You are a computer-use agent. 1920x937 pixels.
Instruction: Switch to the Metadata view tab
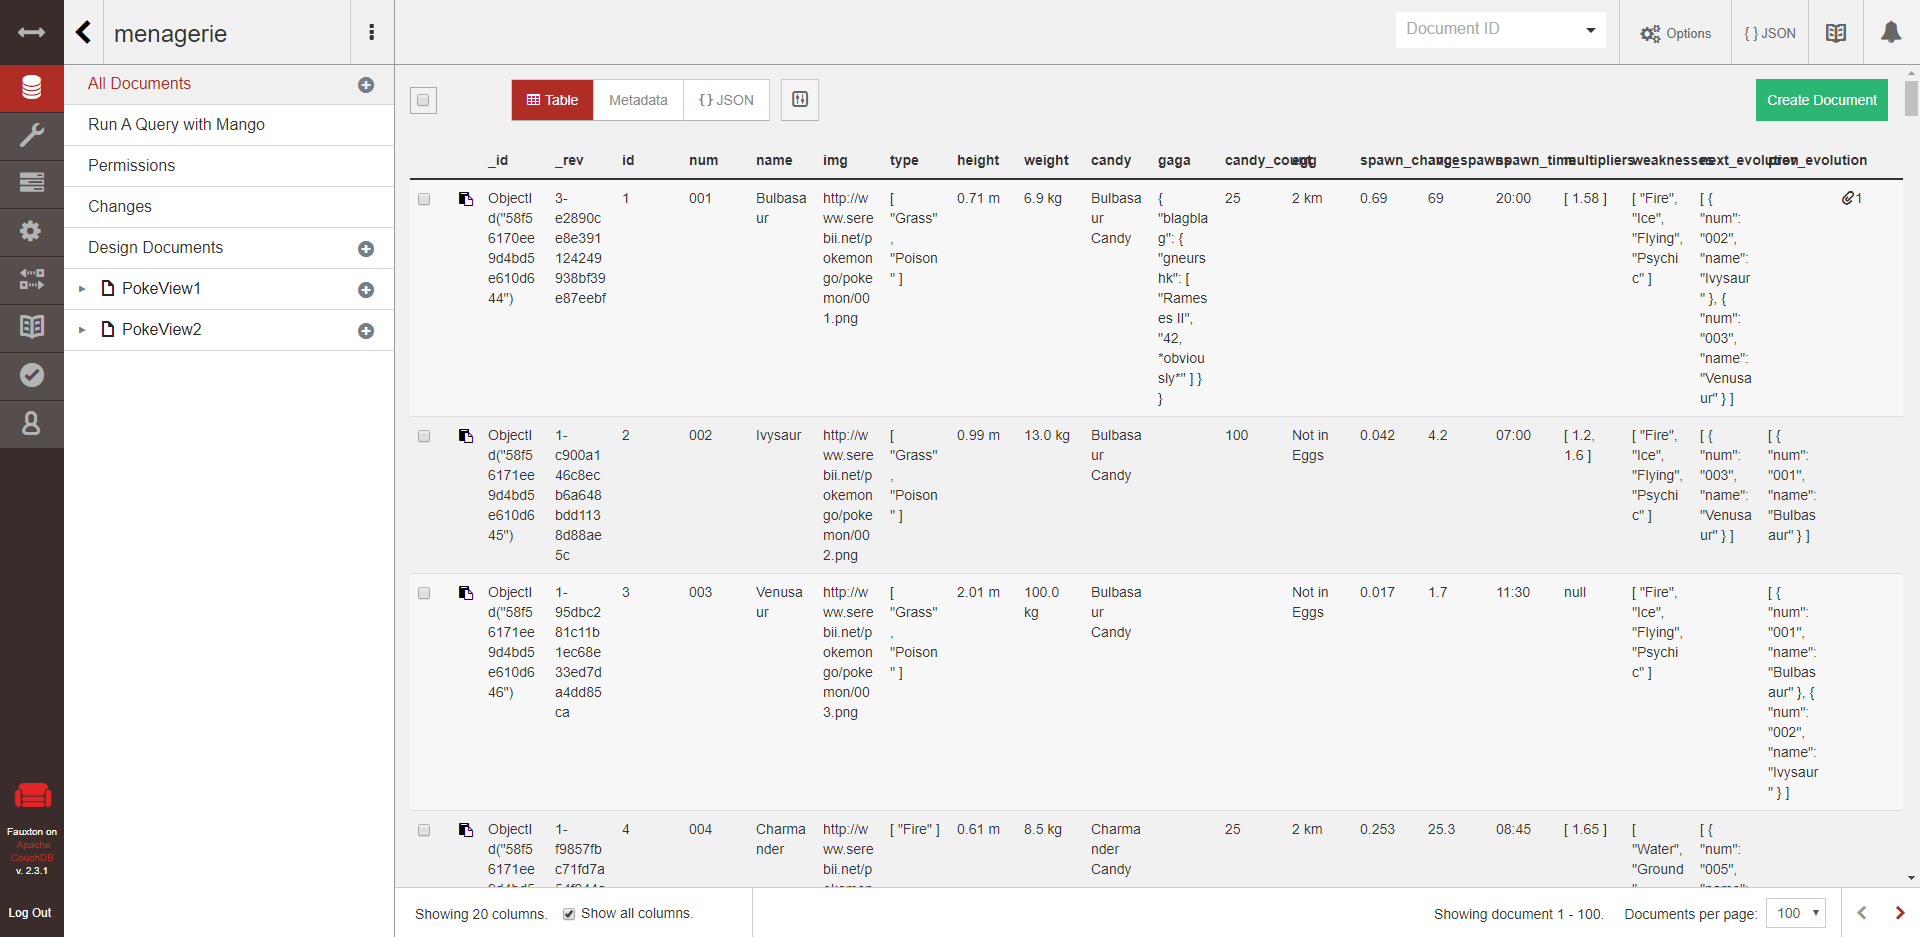point(638,100)
